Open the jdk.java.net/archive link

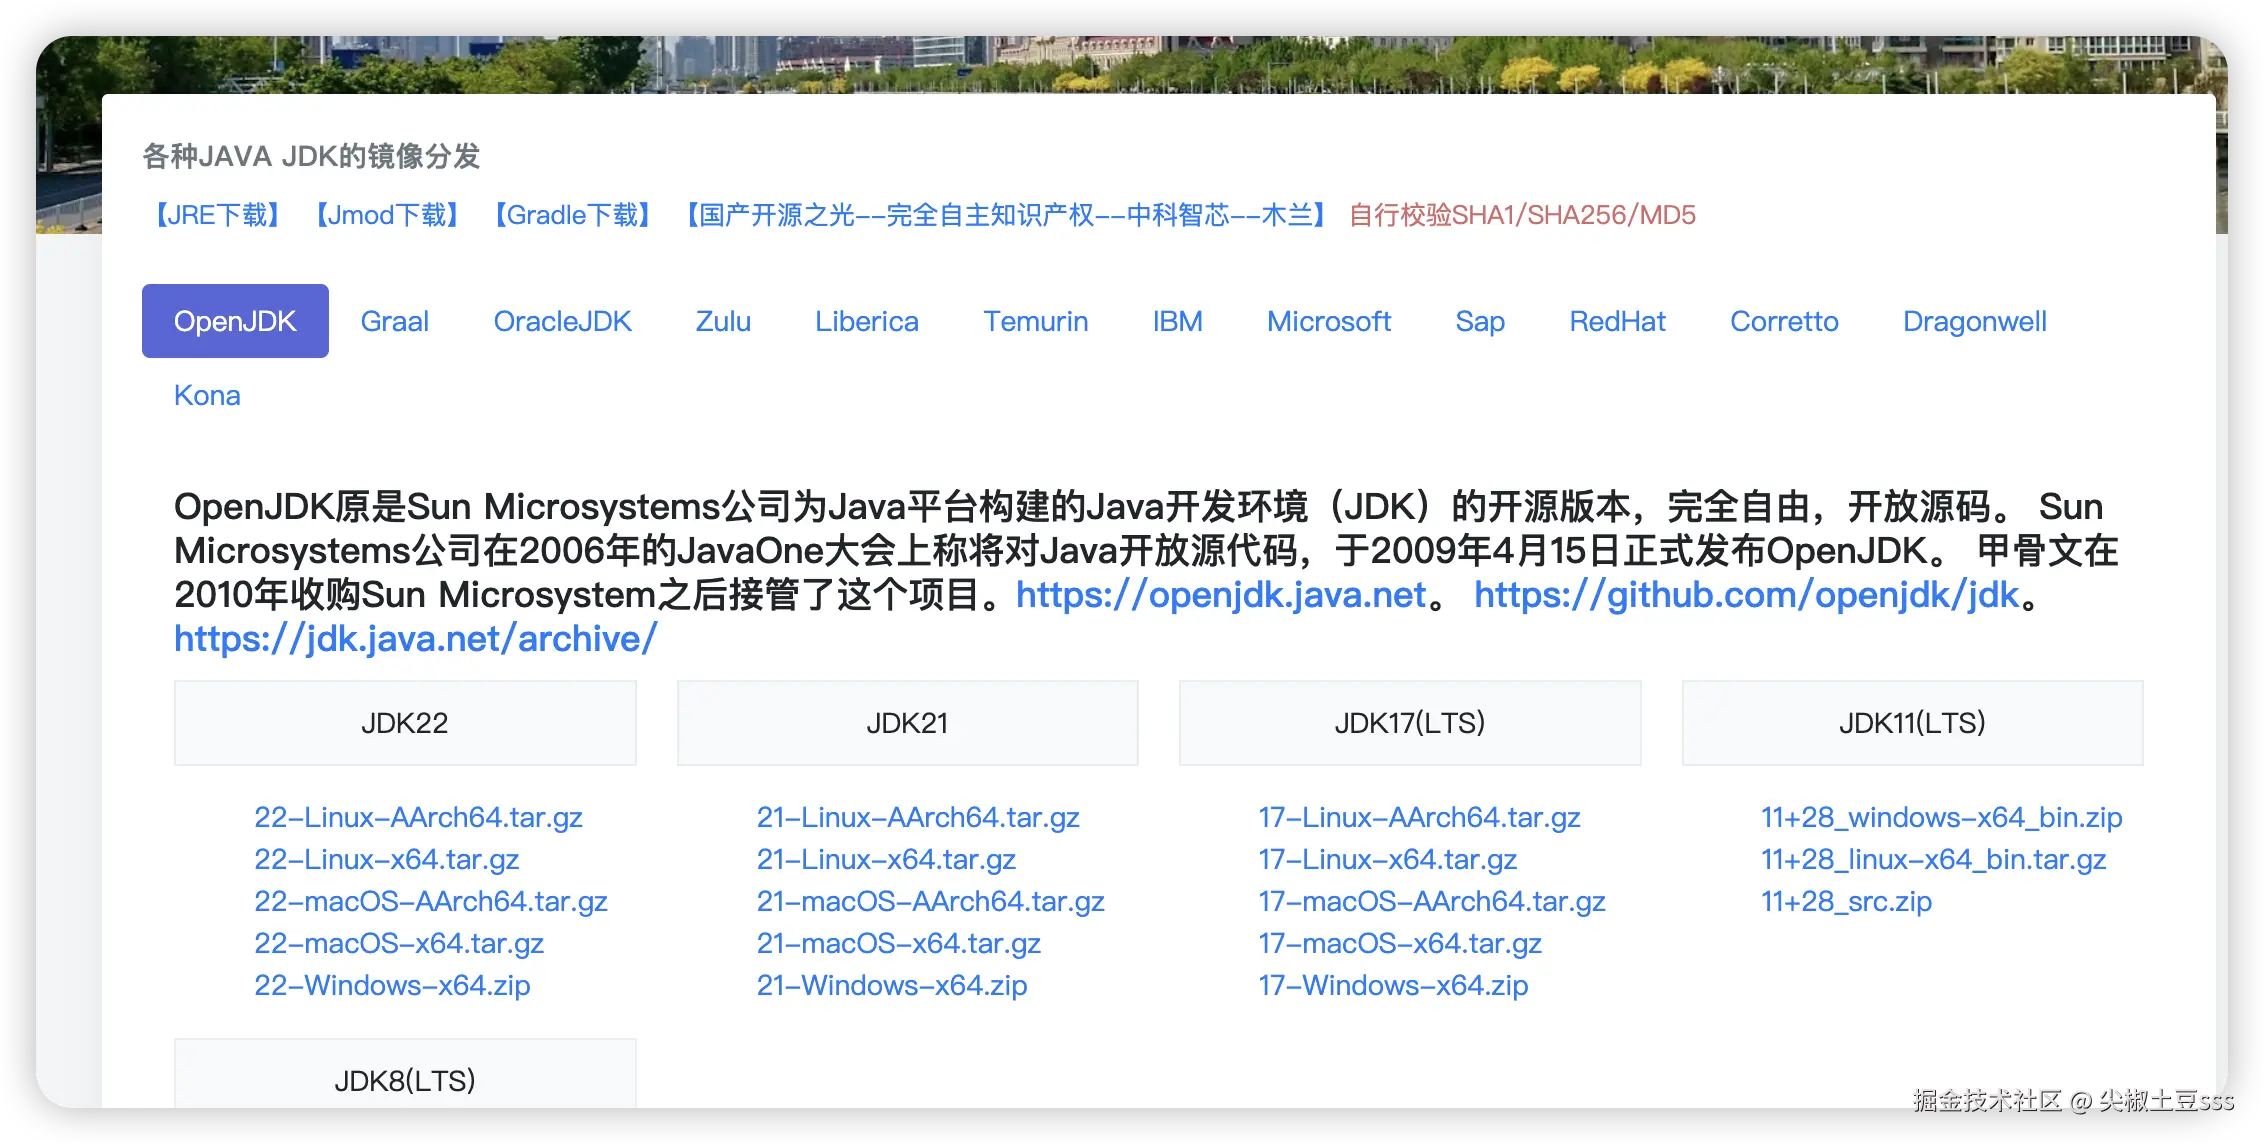pyautogui.click(x=415, y=639)
